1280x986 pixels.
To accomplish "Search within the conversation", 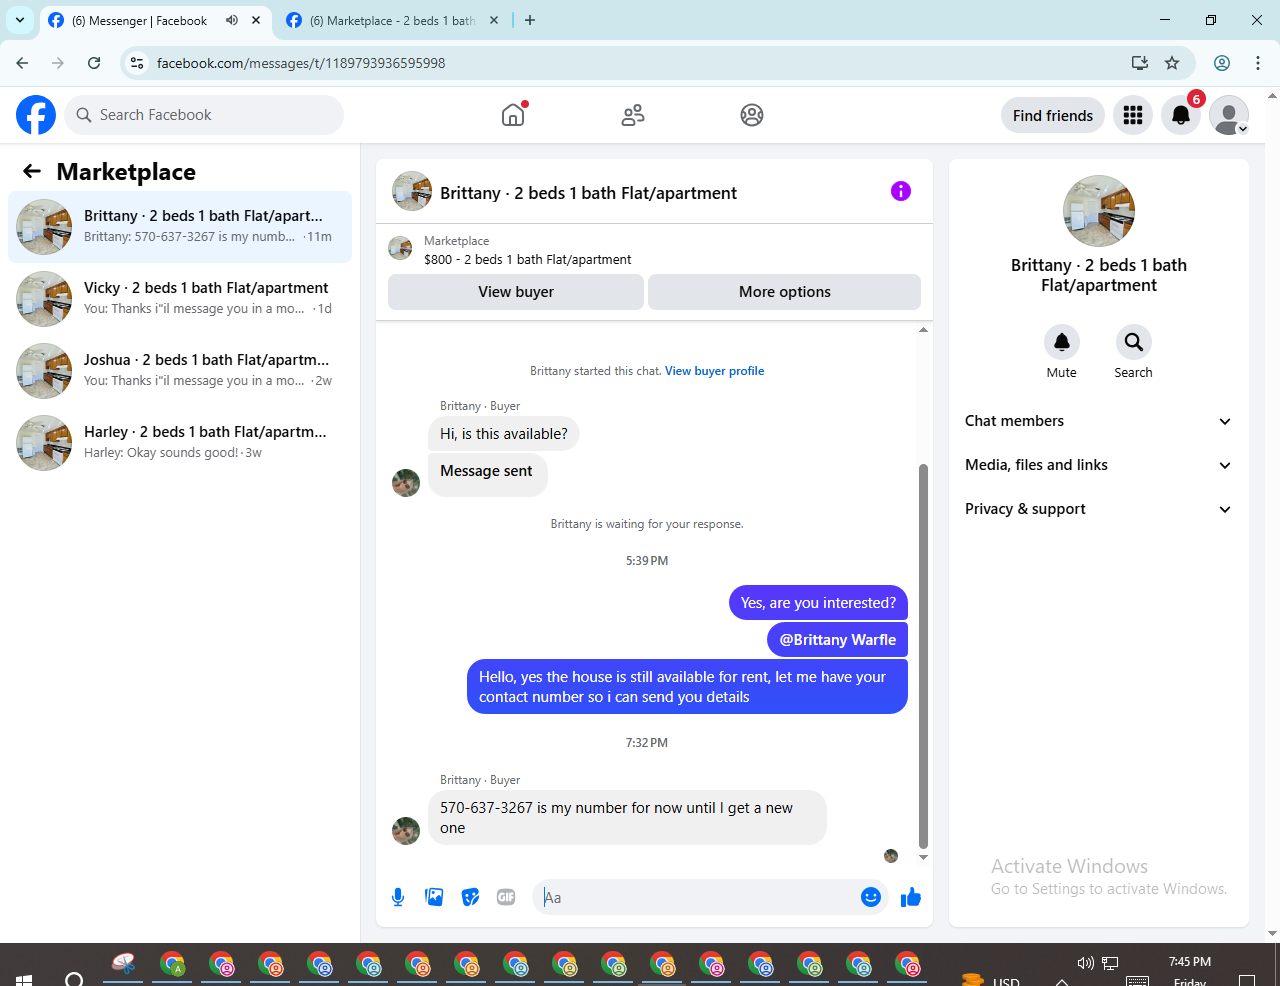I will tap(1133, 342).
